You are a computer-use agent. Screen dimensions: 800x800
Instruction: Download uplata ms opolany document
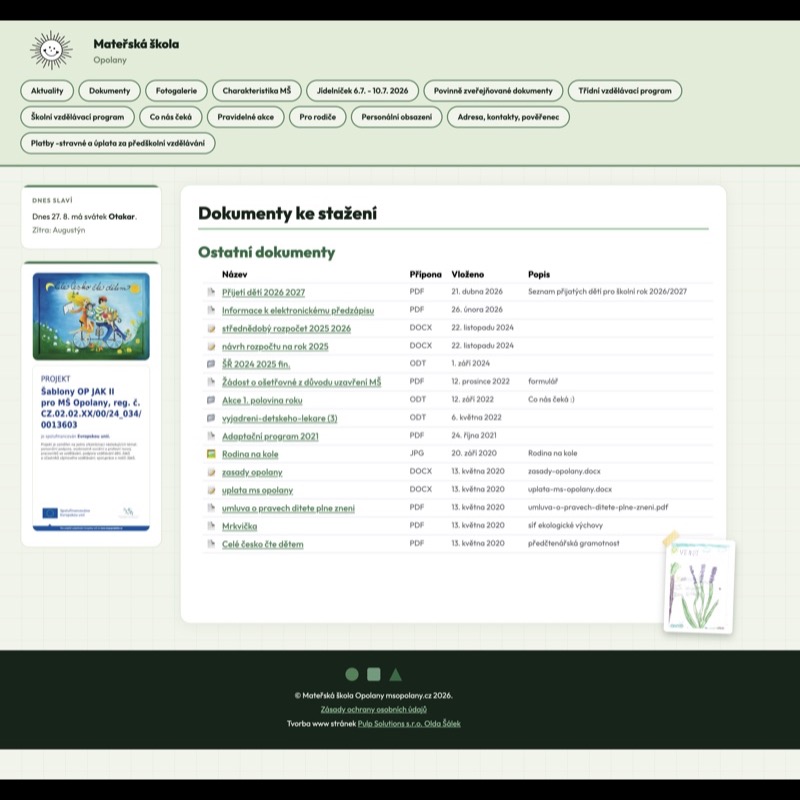pyautogui.click(x=257, y=490)
